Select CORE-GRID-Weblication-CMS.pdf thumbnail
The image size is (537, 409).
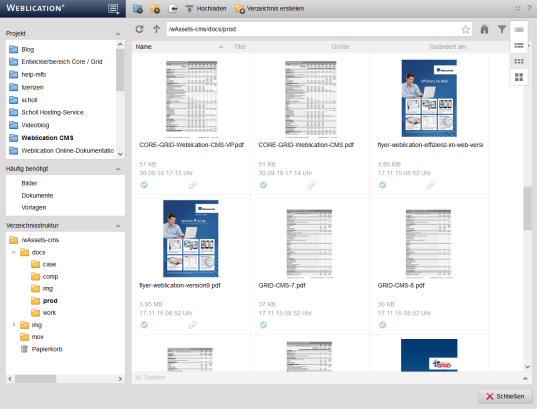310,99
